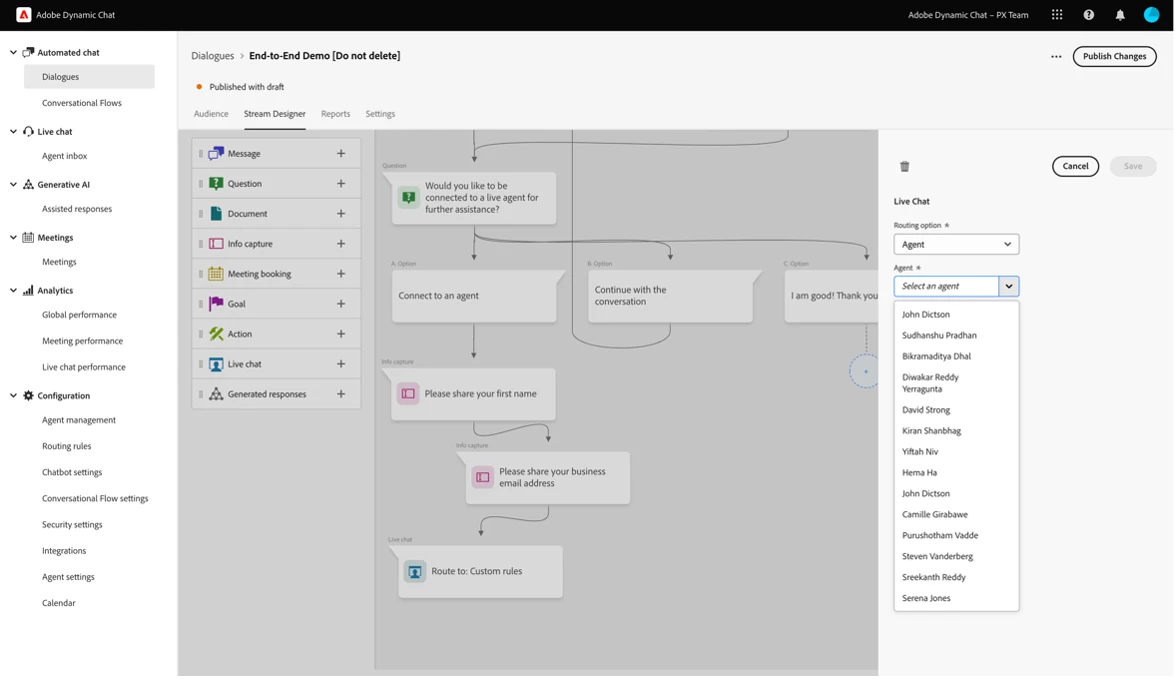Image resolution: width=1176 pixels, height=681 pixels.
Task: Open Agent management in sidebar
Action: click(79, 420)
